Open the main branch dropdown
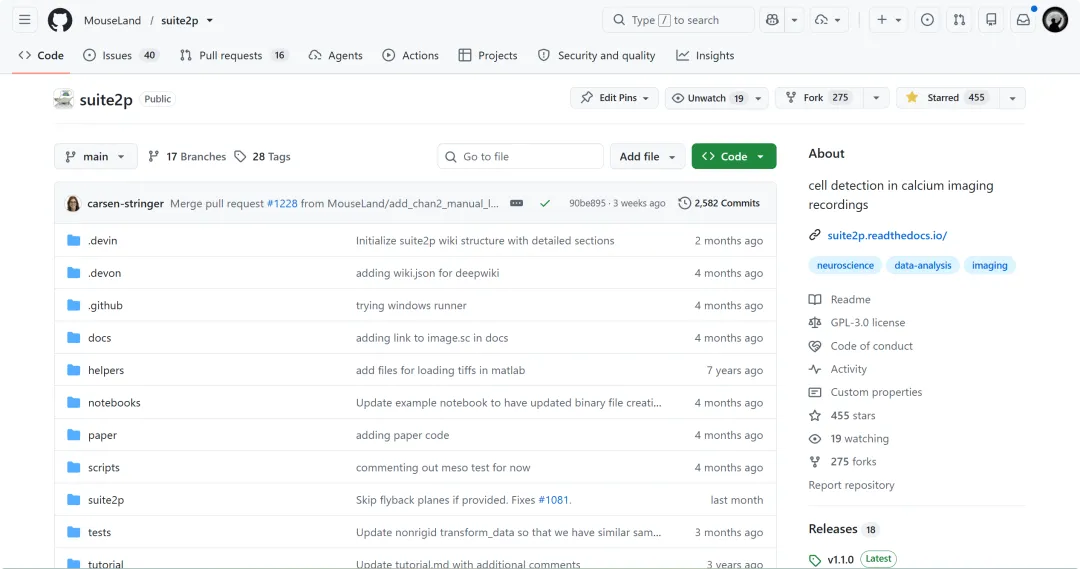1080x569 pixels. tap(96, 156)
